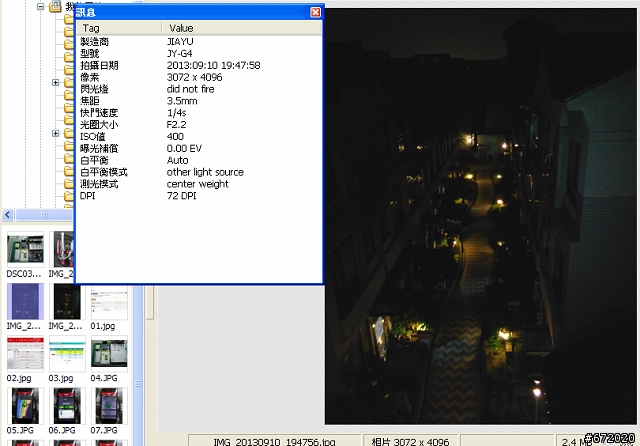Select the ISO值 tag
Viewport: 640px width, 446px height.
[92, 136]
